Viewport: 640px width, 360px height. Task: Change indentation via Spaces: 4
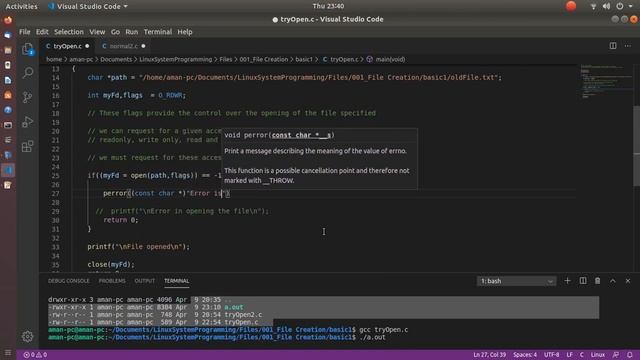525,355
